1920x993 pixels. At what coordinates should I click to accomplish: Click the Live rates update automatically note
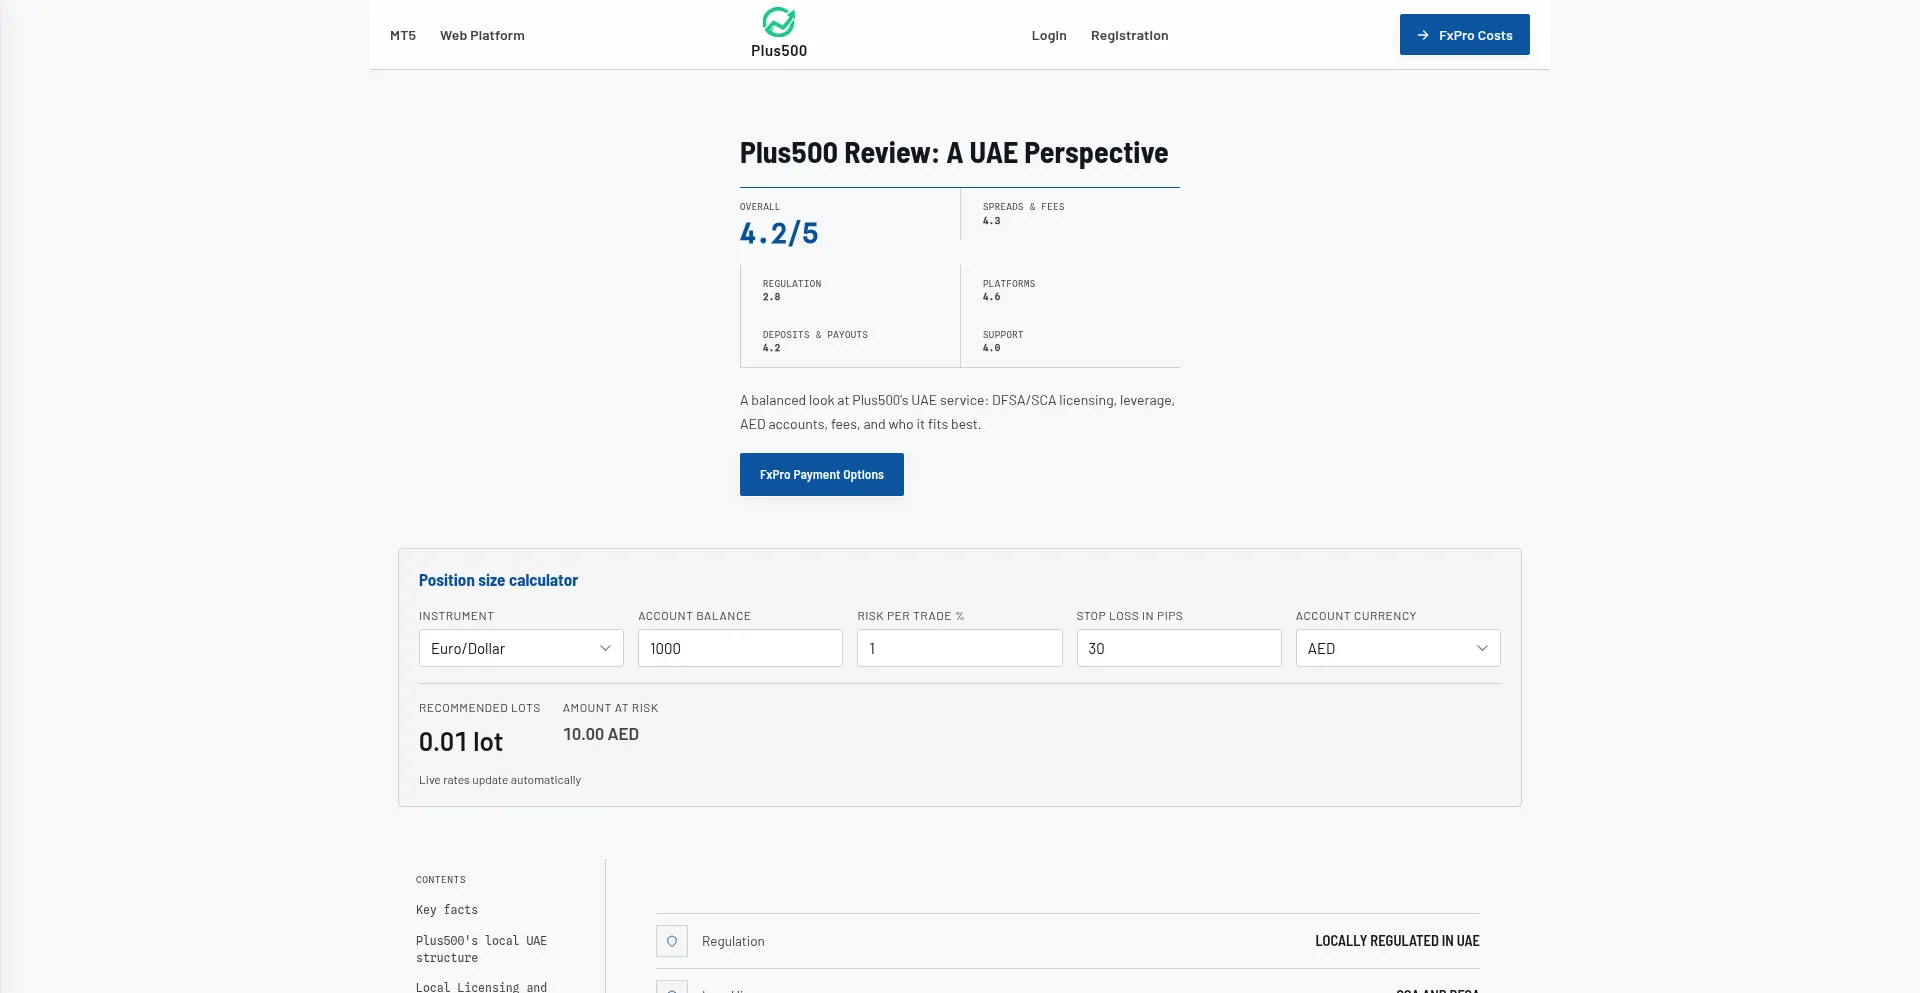click(x=500, y=780)
